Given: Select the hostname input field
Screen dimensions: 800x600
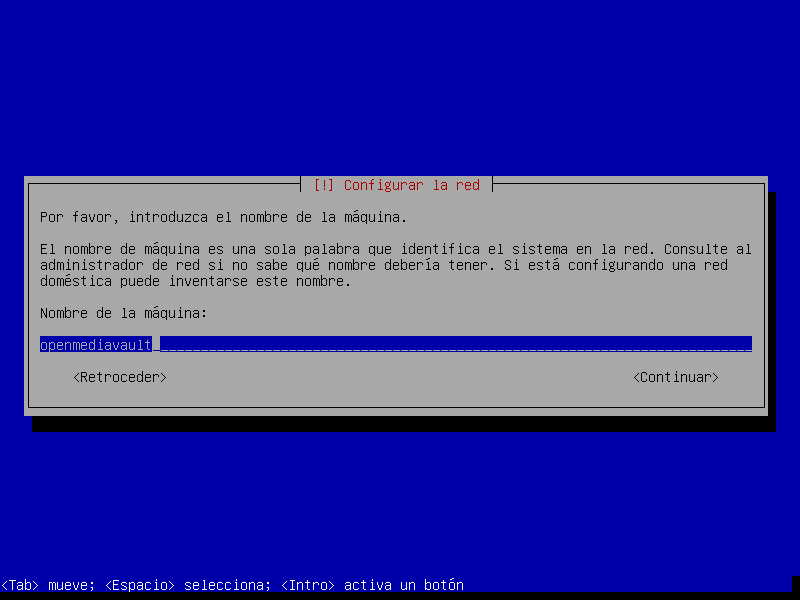Looking at the screenshot, I should pos(400,344).
